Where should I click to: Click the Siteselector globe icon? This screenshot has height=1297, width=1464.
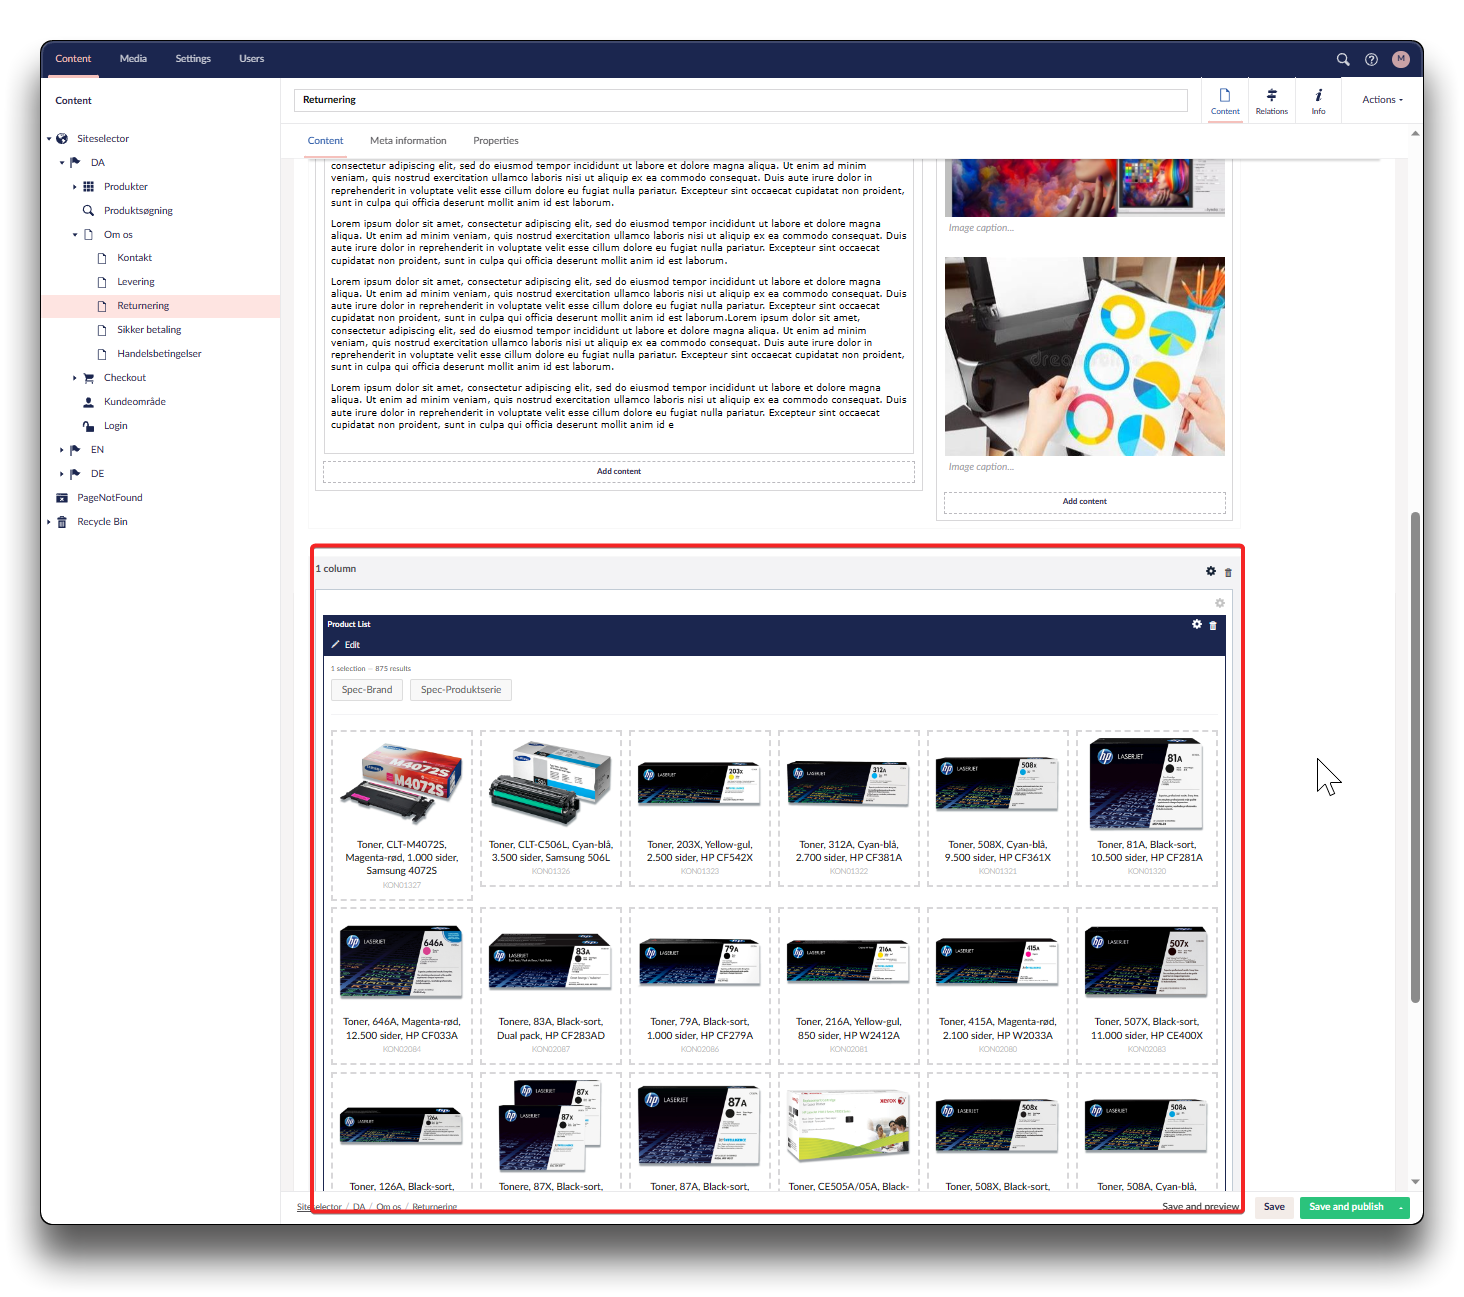click(62, 139)
